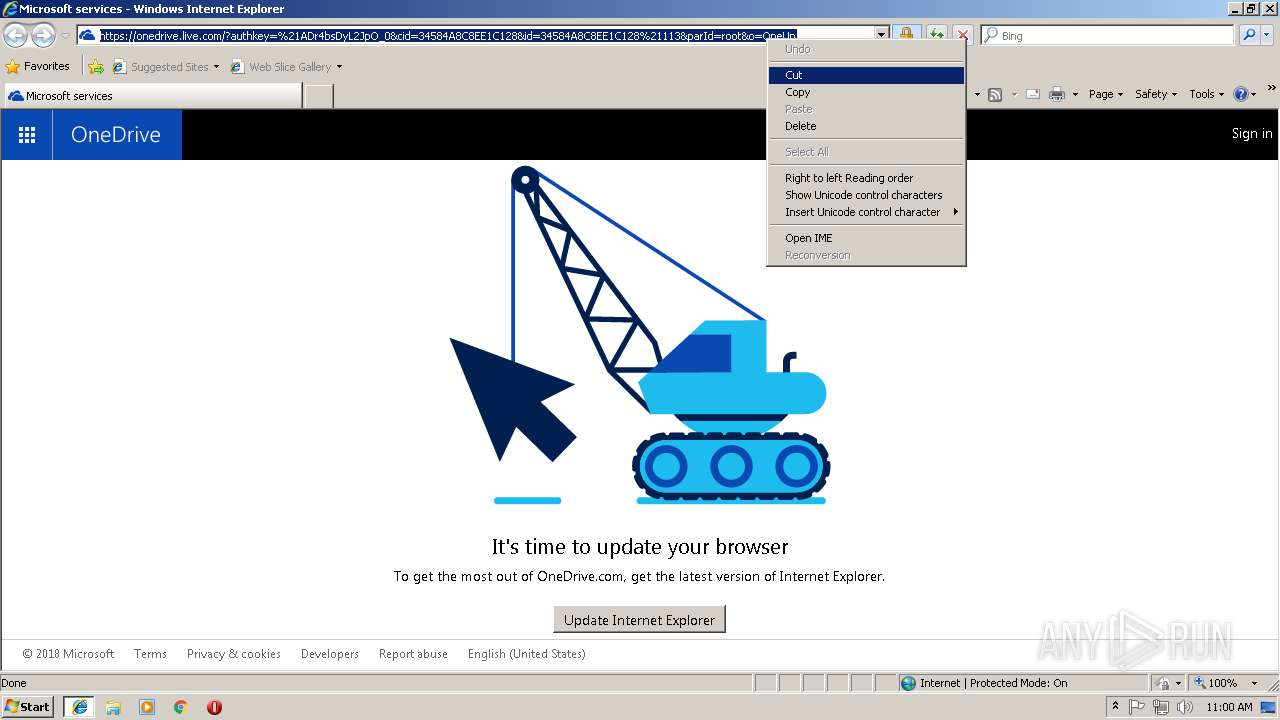Open search provider dropdown arrow
Image resolution: width=1280 pixels, height=720 pixels.
pyautogui.click(x=1267, y=35)
